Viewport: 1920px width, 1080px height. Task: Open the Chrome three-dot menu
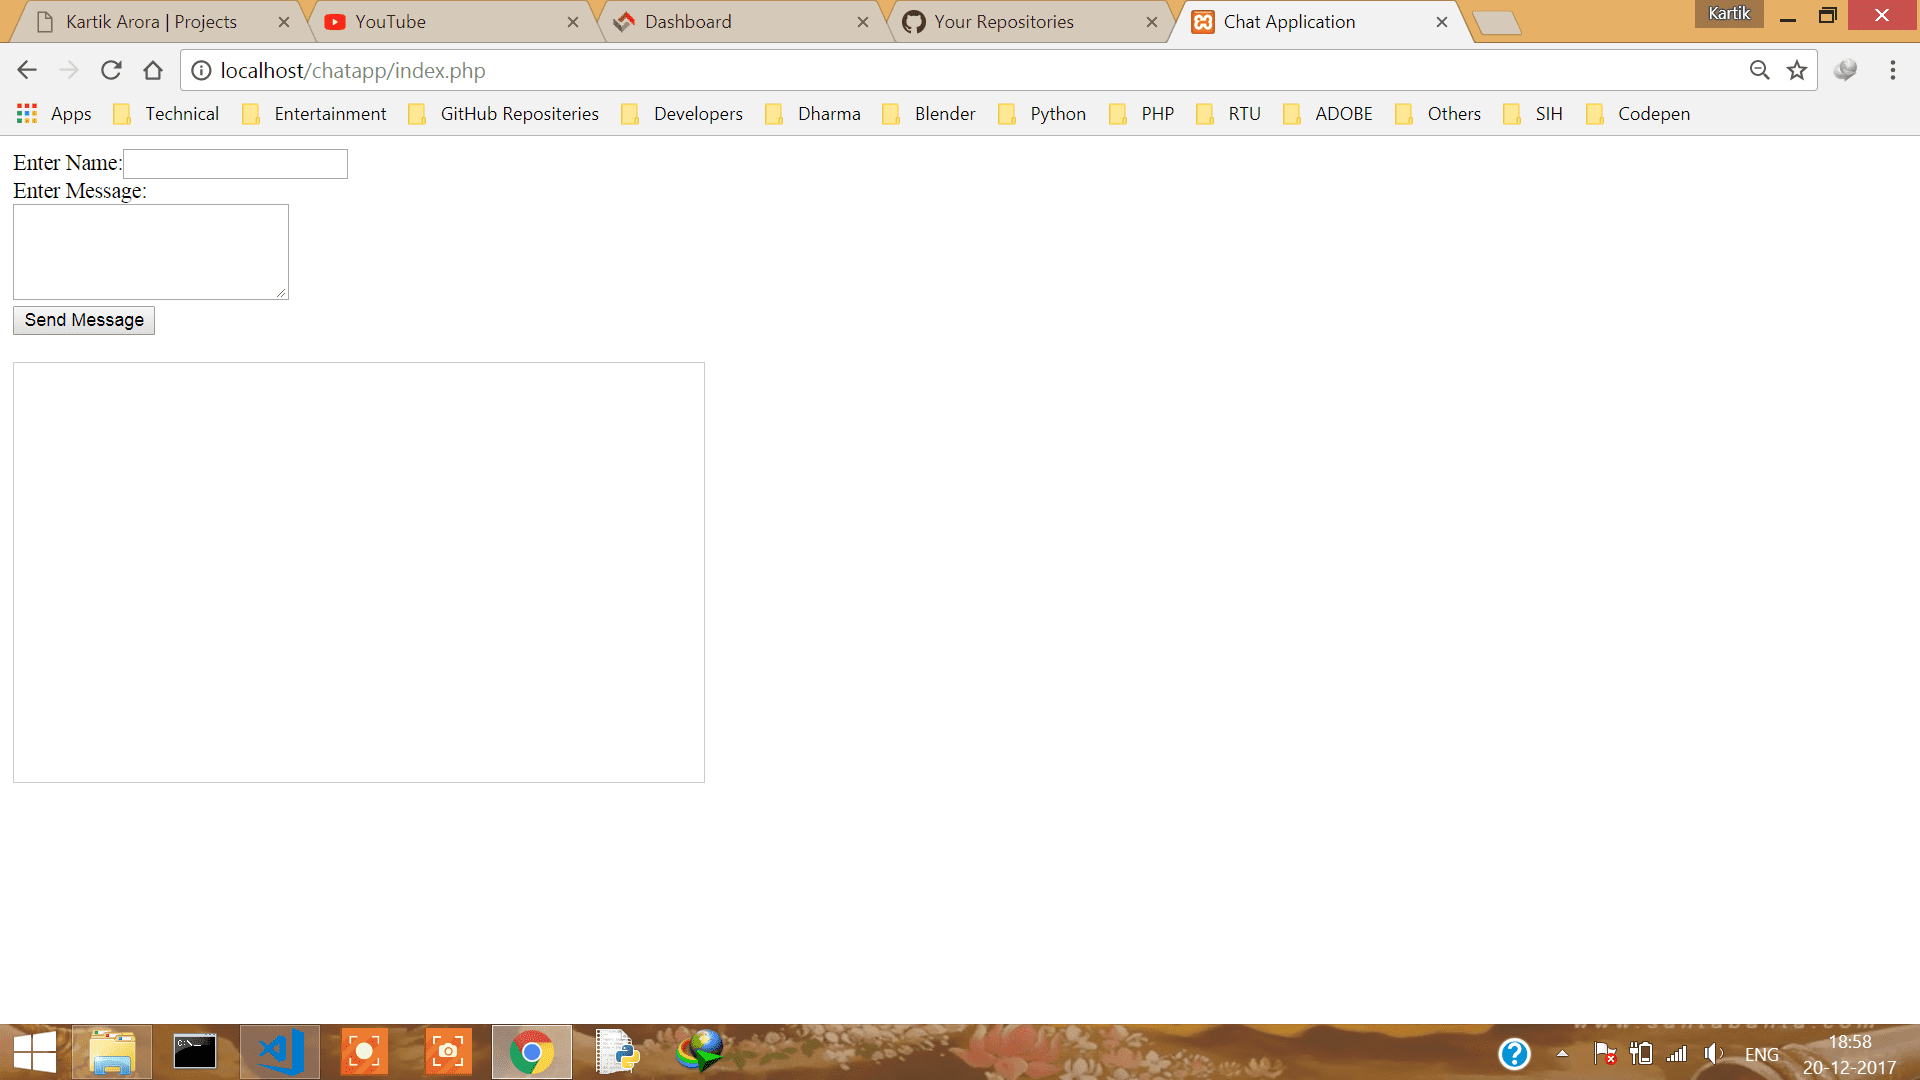click(1892, 70)
